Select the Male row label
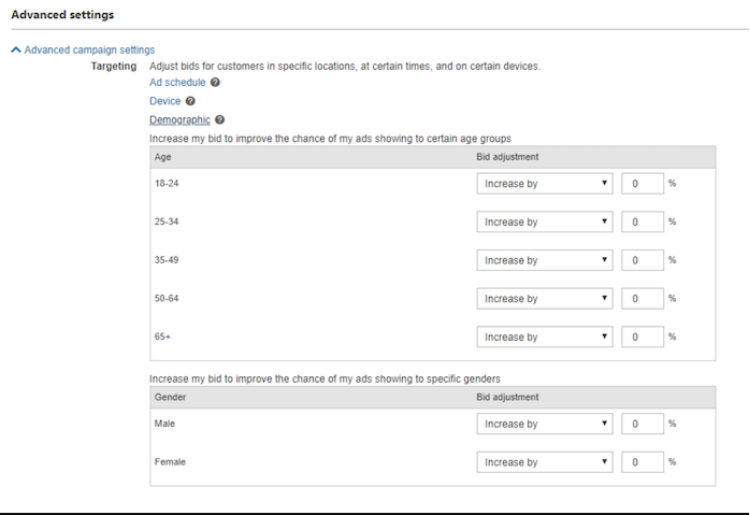 (165, 423)
